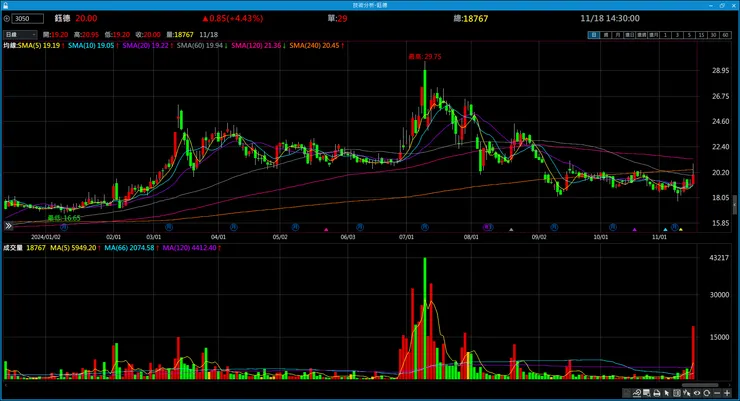Click the plus circle icon beside stock code
This screenshot has width=740, height=401.
(x=6, y=19)
